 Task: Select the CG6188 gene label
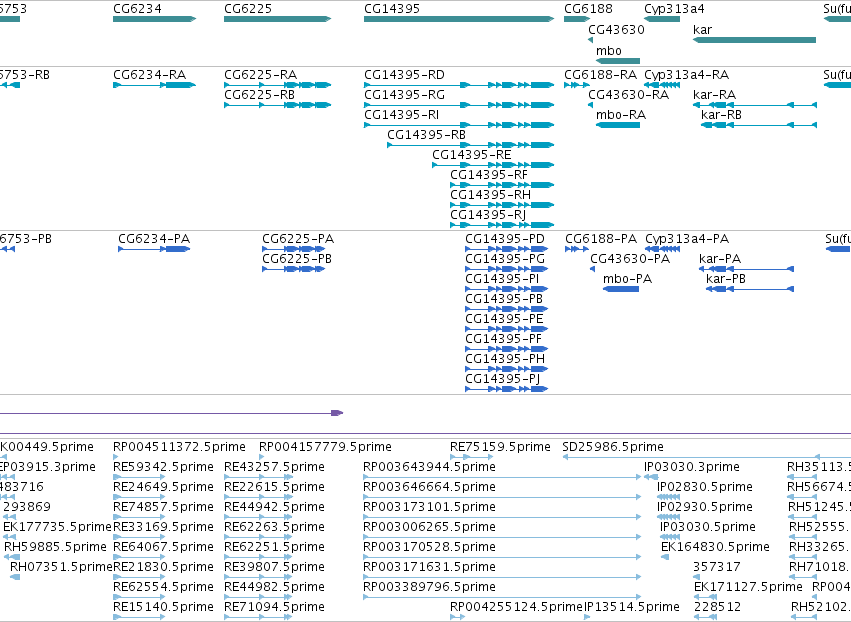point(588,9)
